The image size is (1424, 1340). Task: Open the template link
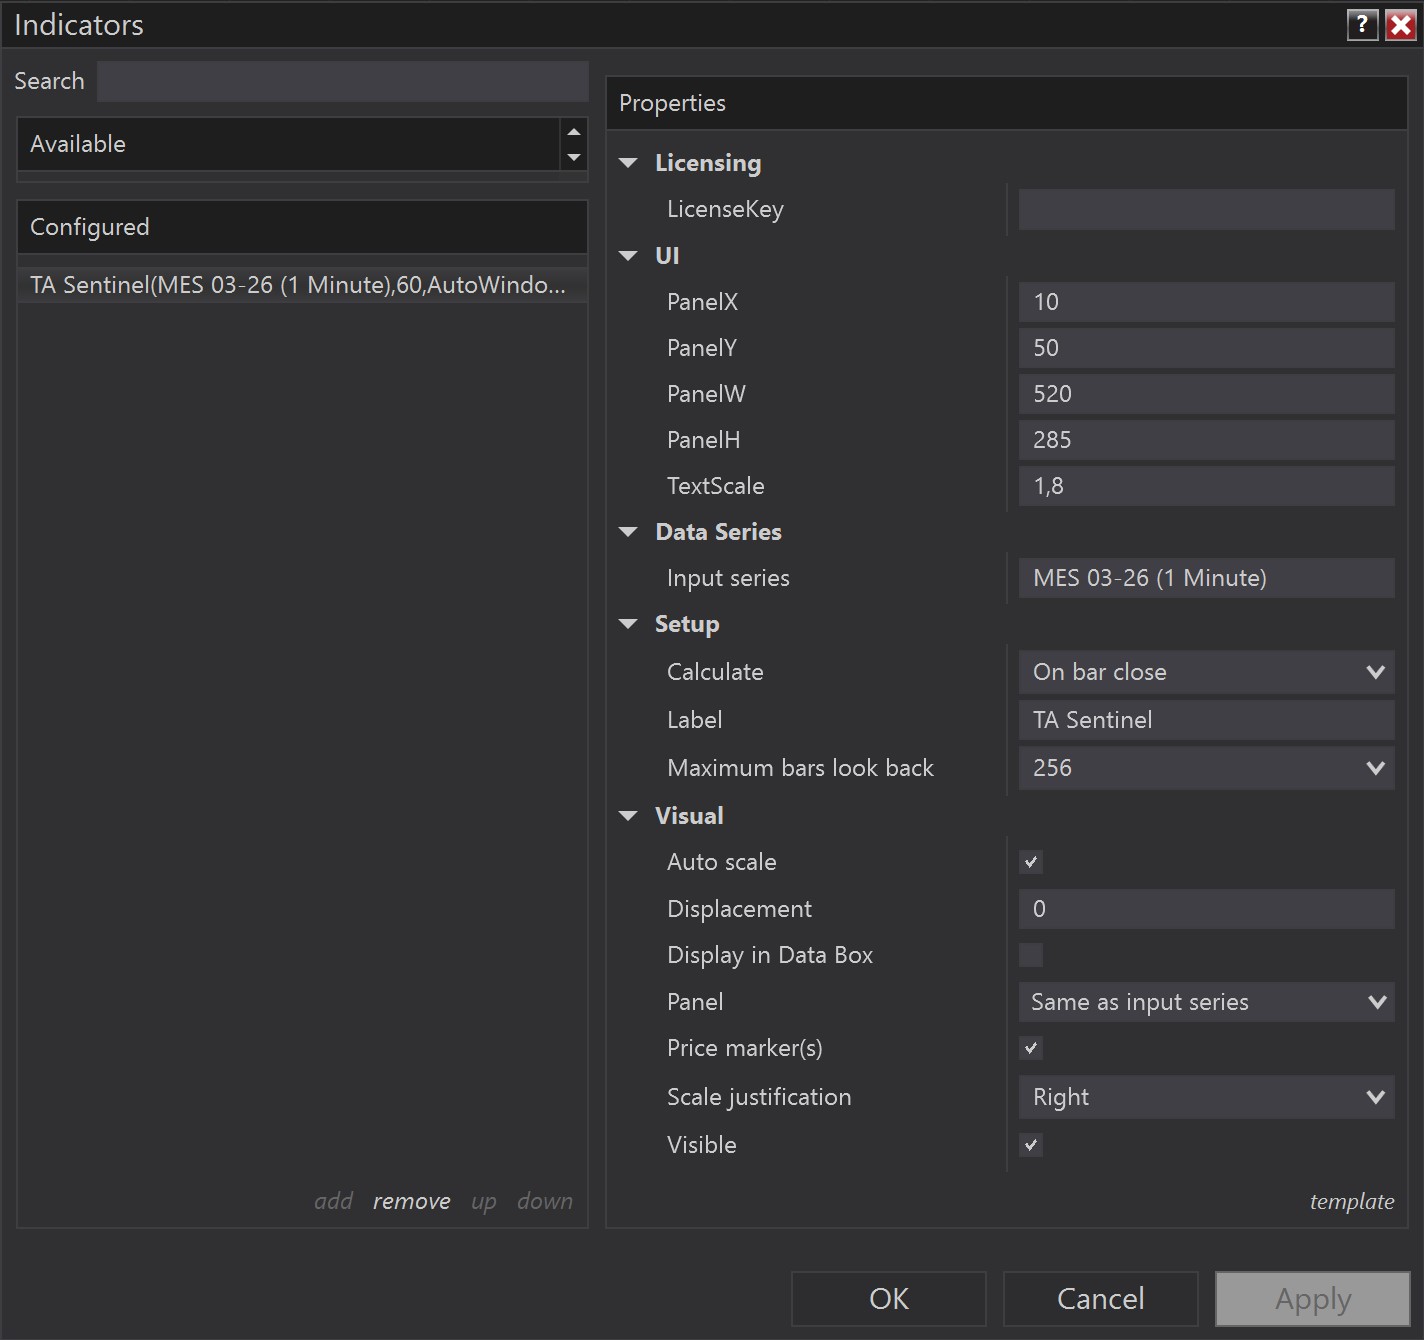[x=1352, y=1201]
